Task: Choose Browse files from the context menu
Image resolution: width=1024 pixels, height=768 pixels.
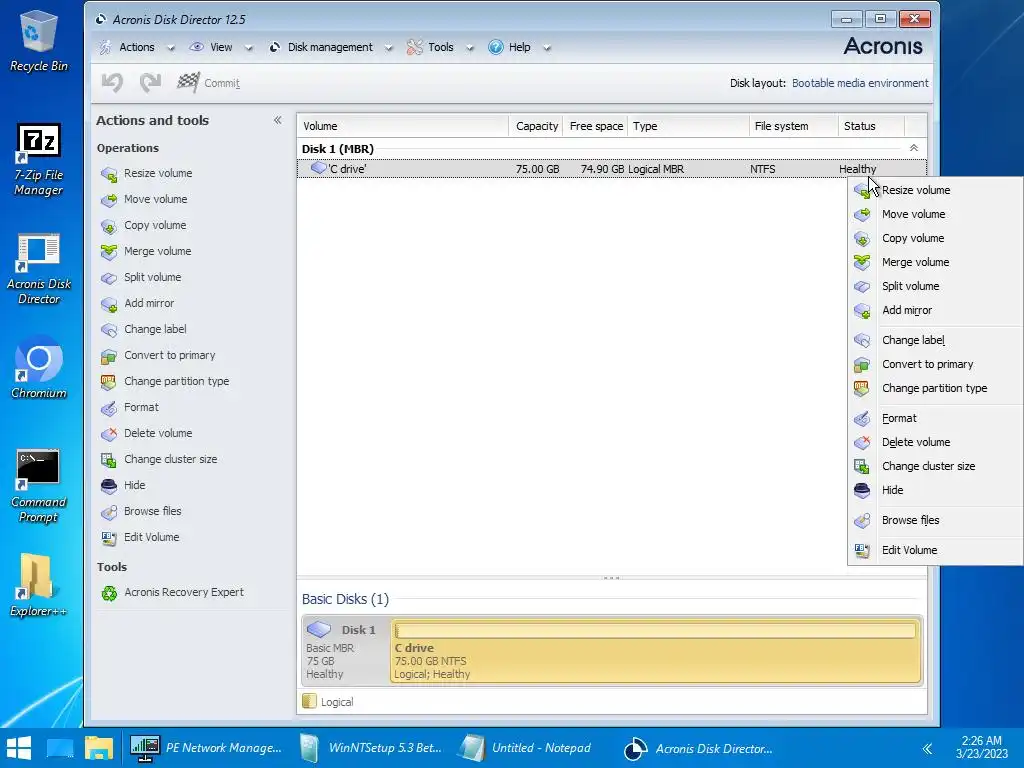Action: click(935, 520)
